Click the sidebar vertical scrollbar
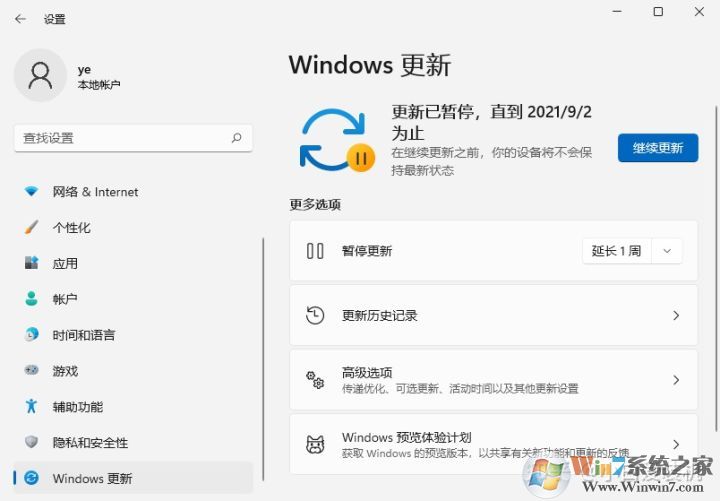Screen dimensions: 720x501 (x=263, y=359)
